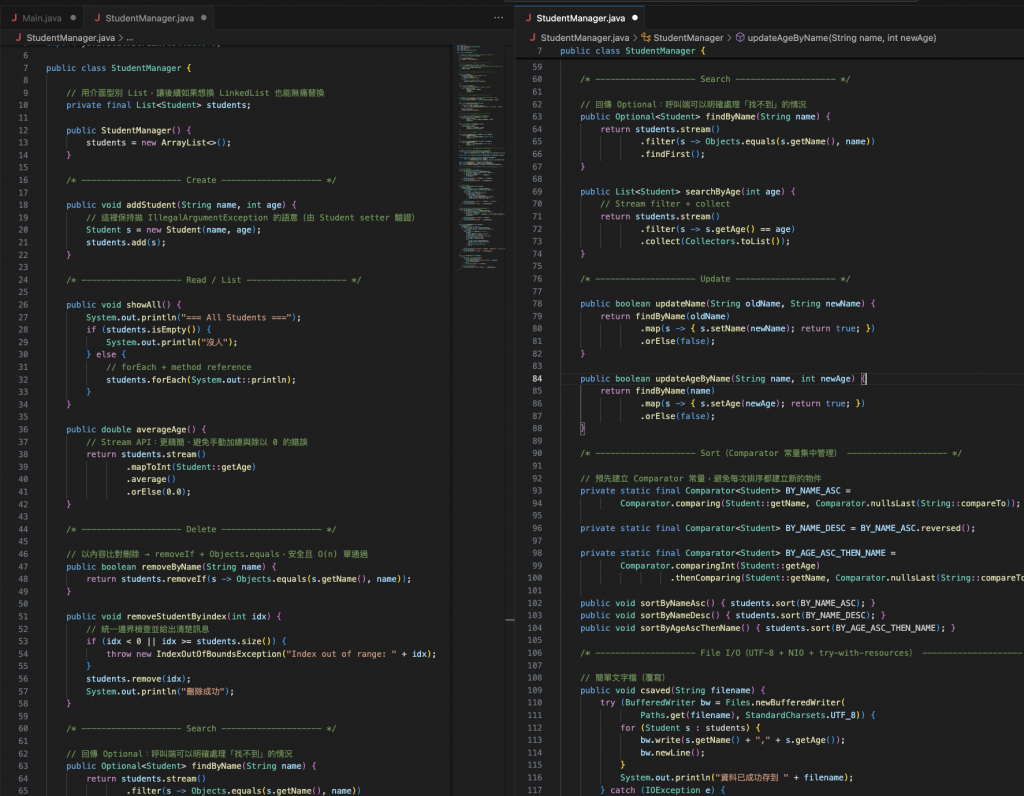This screenshot has height=796, width=1024.
Task: Open updateAgeByName breadcrumb segment
Action: pos(841,38)
